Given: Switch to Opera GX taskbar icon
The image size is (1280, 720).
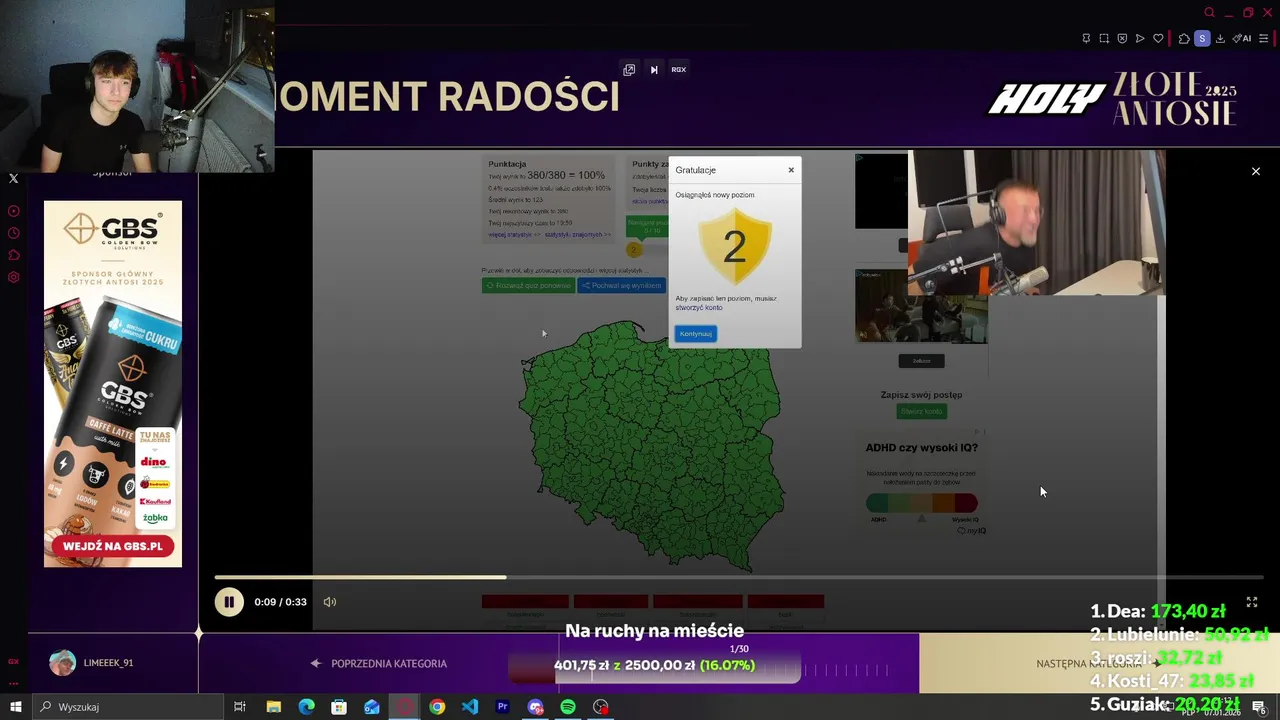Looking at the screenshot, I should point(404,707).
